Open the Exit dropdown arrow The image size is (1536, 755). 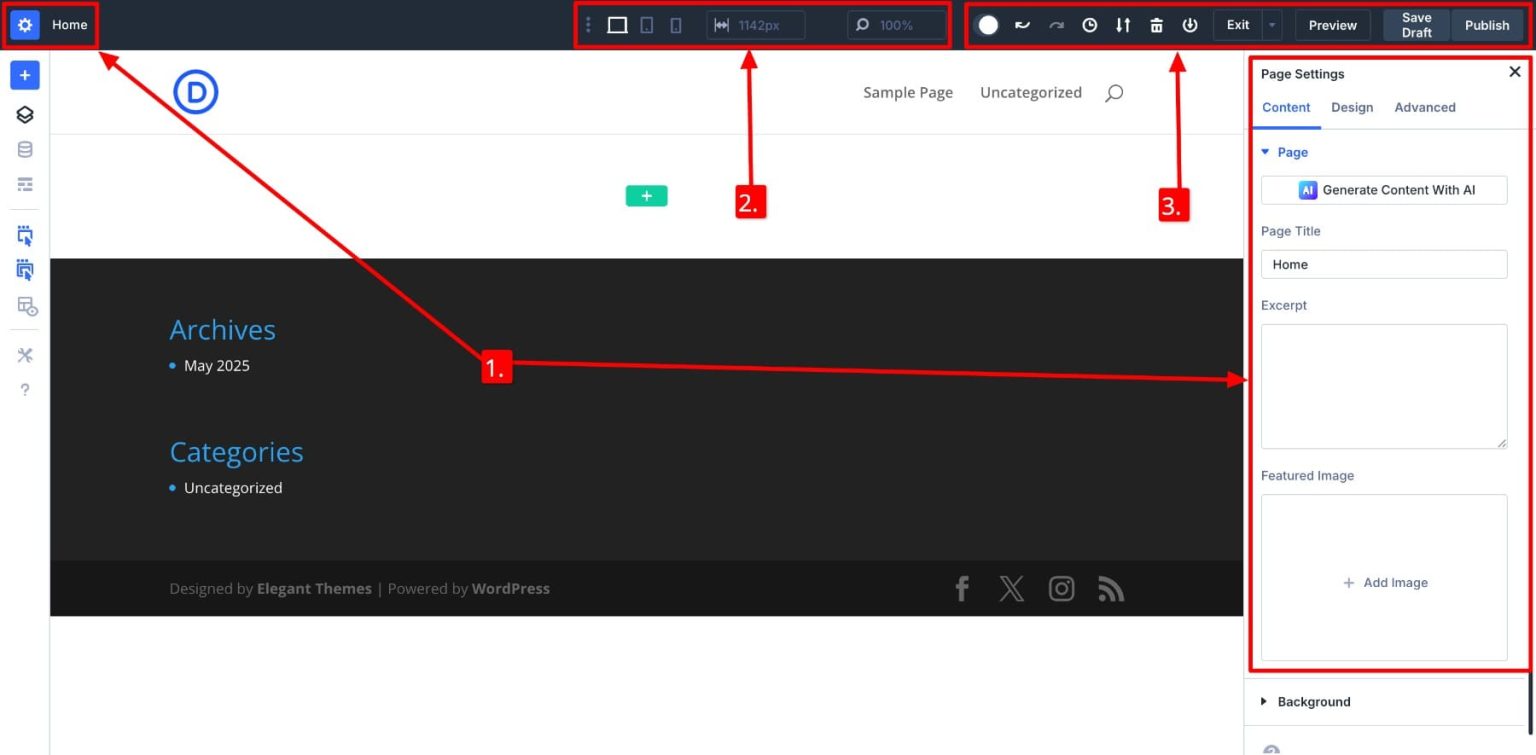click(x=1272, y=24)
